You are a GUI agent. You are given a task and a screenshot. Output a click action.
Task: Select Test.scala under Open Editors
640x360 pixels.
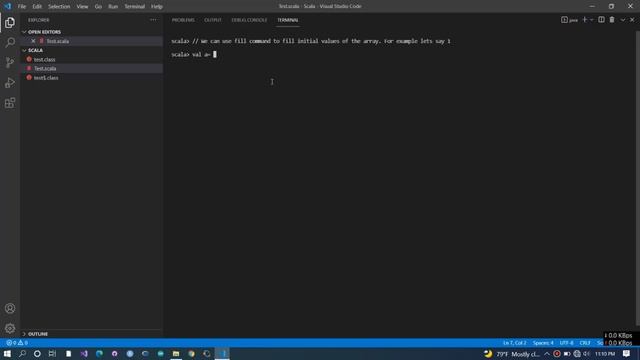58,41
